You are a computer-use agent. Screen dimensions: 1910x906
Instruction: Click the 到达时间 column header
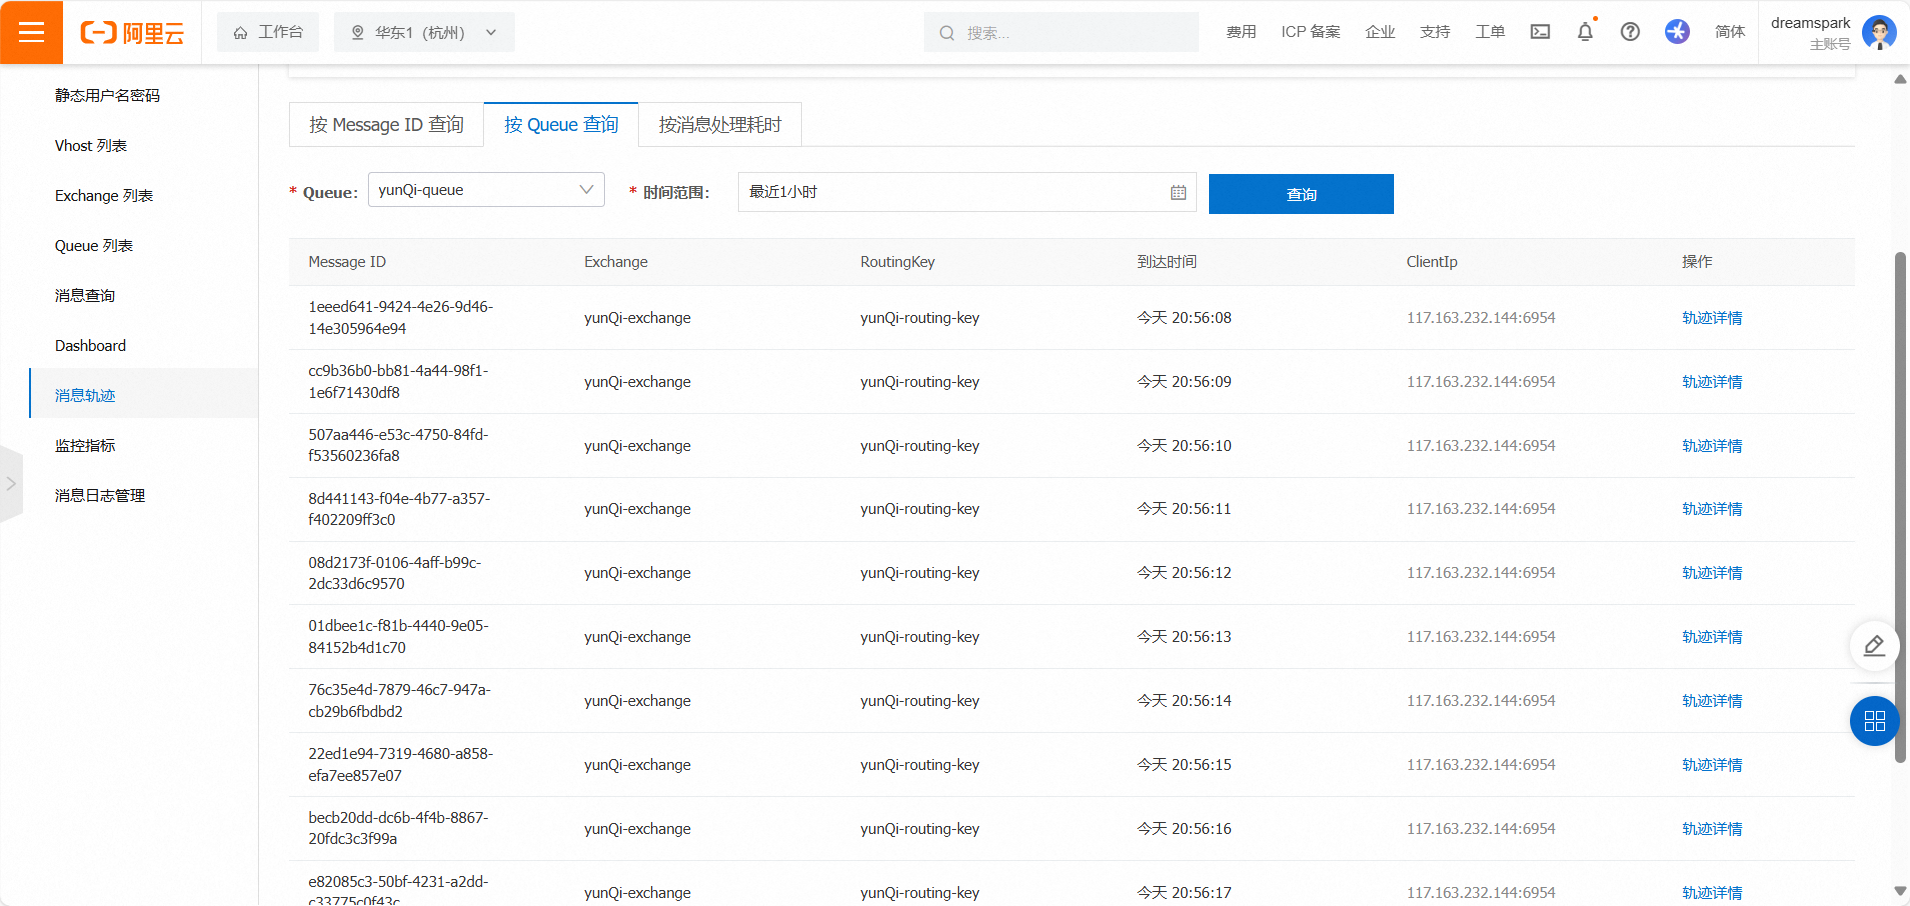pyautogui.click(x=1166, y=262)
